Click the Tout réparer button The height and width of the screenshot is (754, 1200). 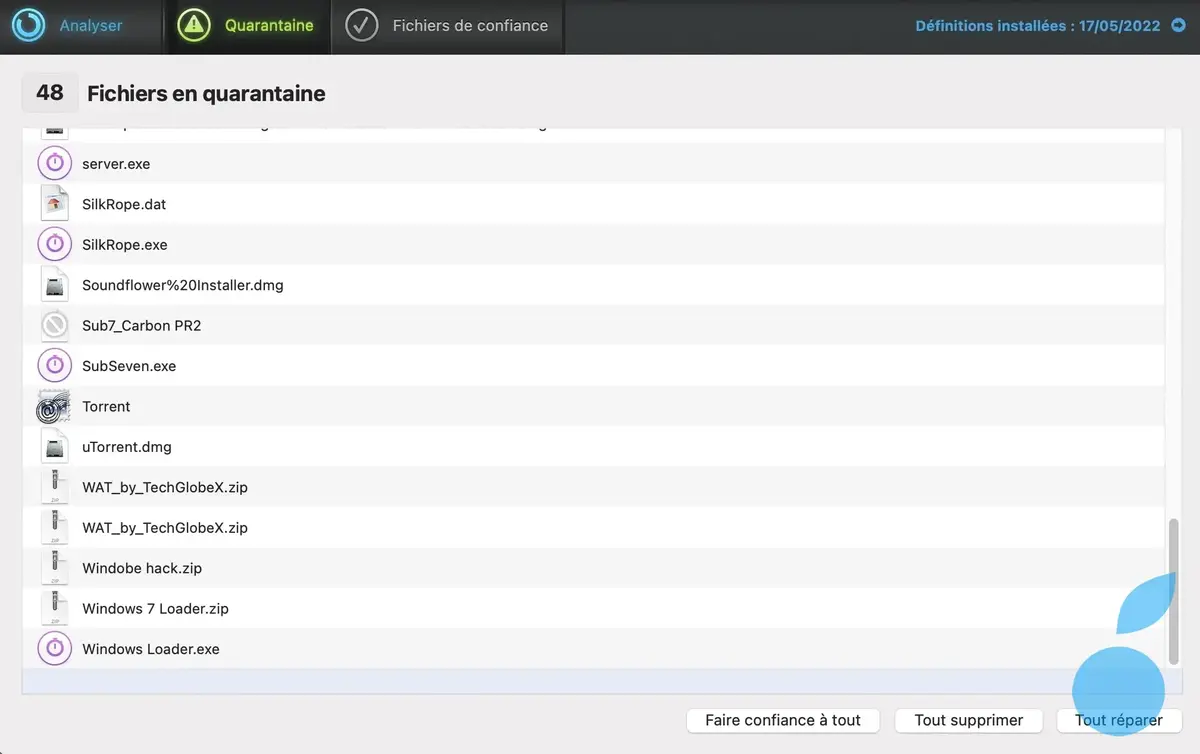click(1118, 720)
